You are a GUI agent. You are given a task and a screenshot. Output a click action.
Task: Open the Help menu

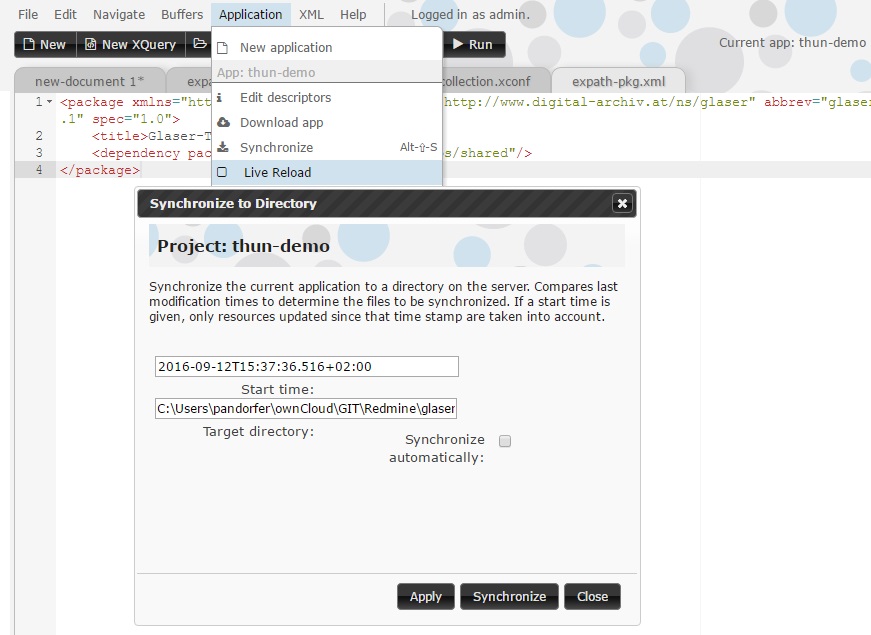[353, 14]
